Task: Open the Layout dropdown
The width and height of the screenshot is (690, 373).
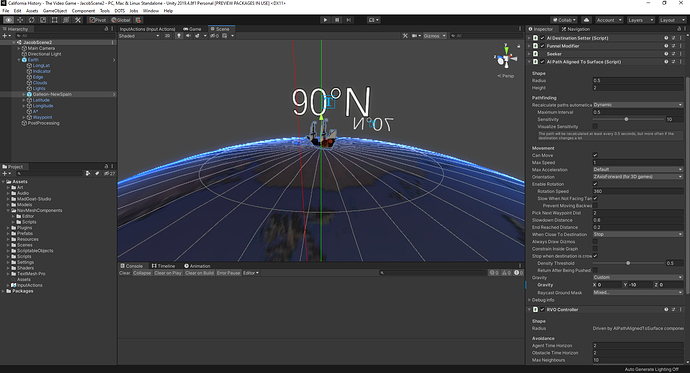Action: [672, 20]
